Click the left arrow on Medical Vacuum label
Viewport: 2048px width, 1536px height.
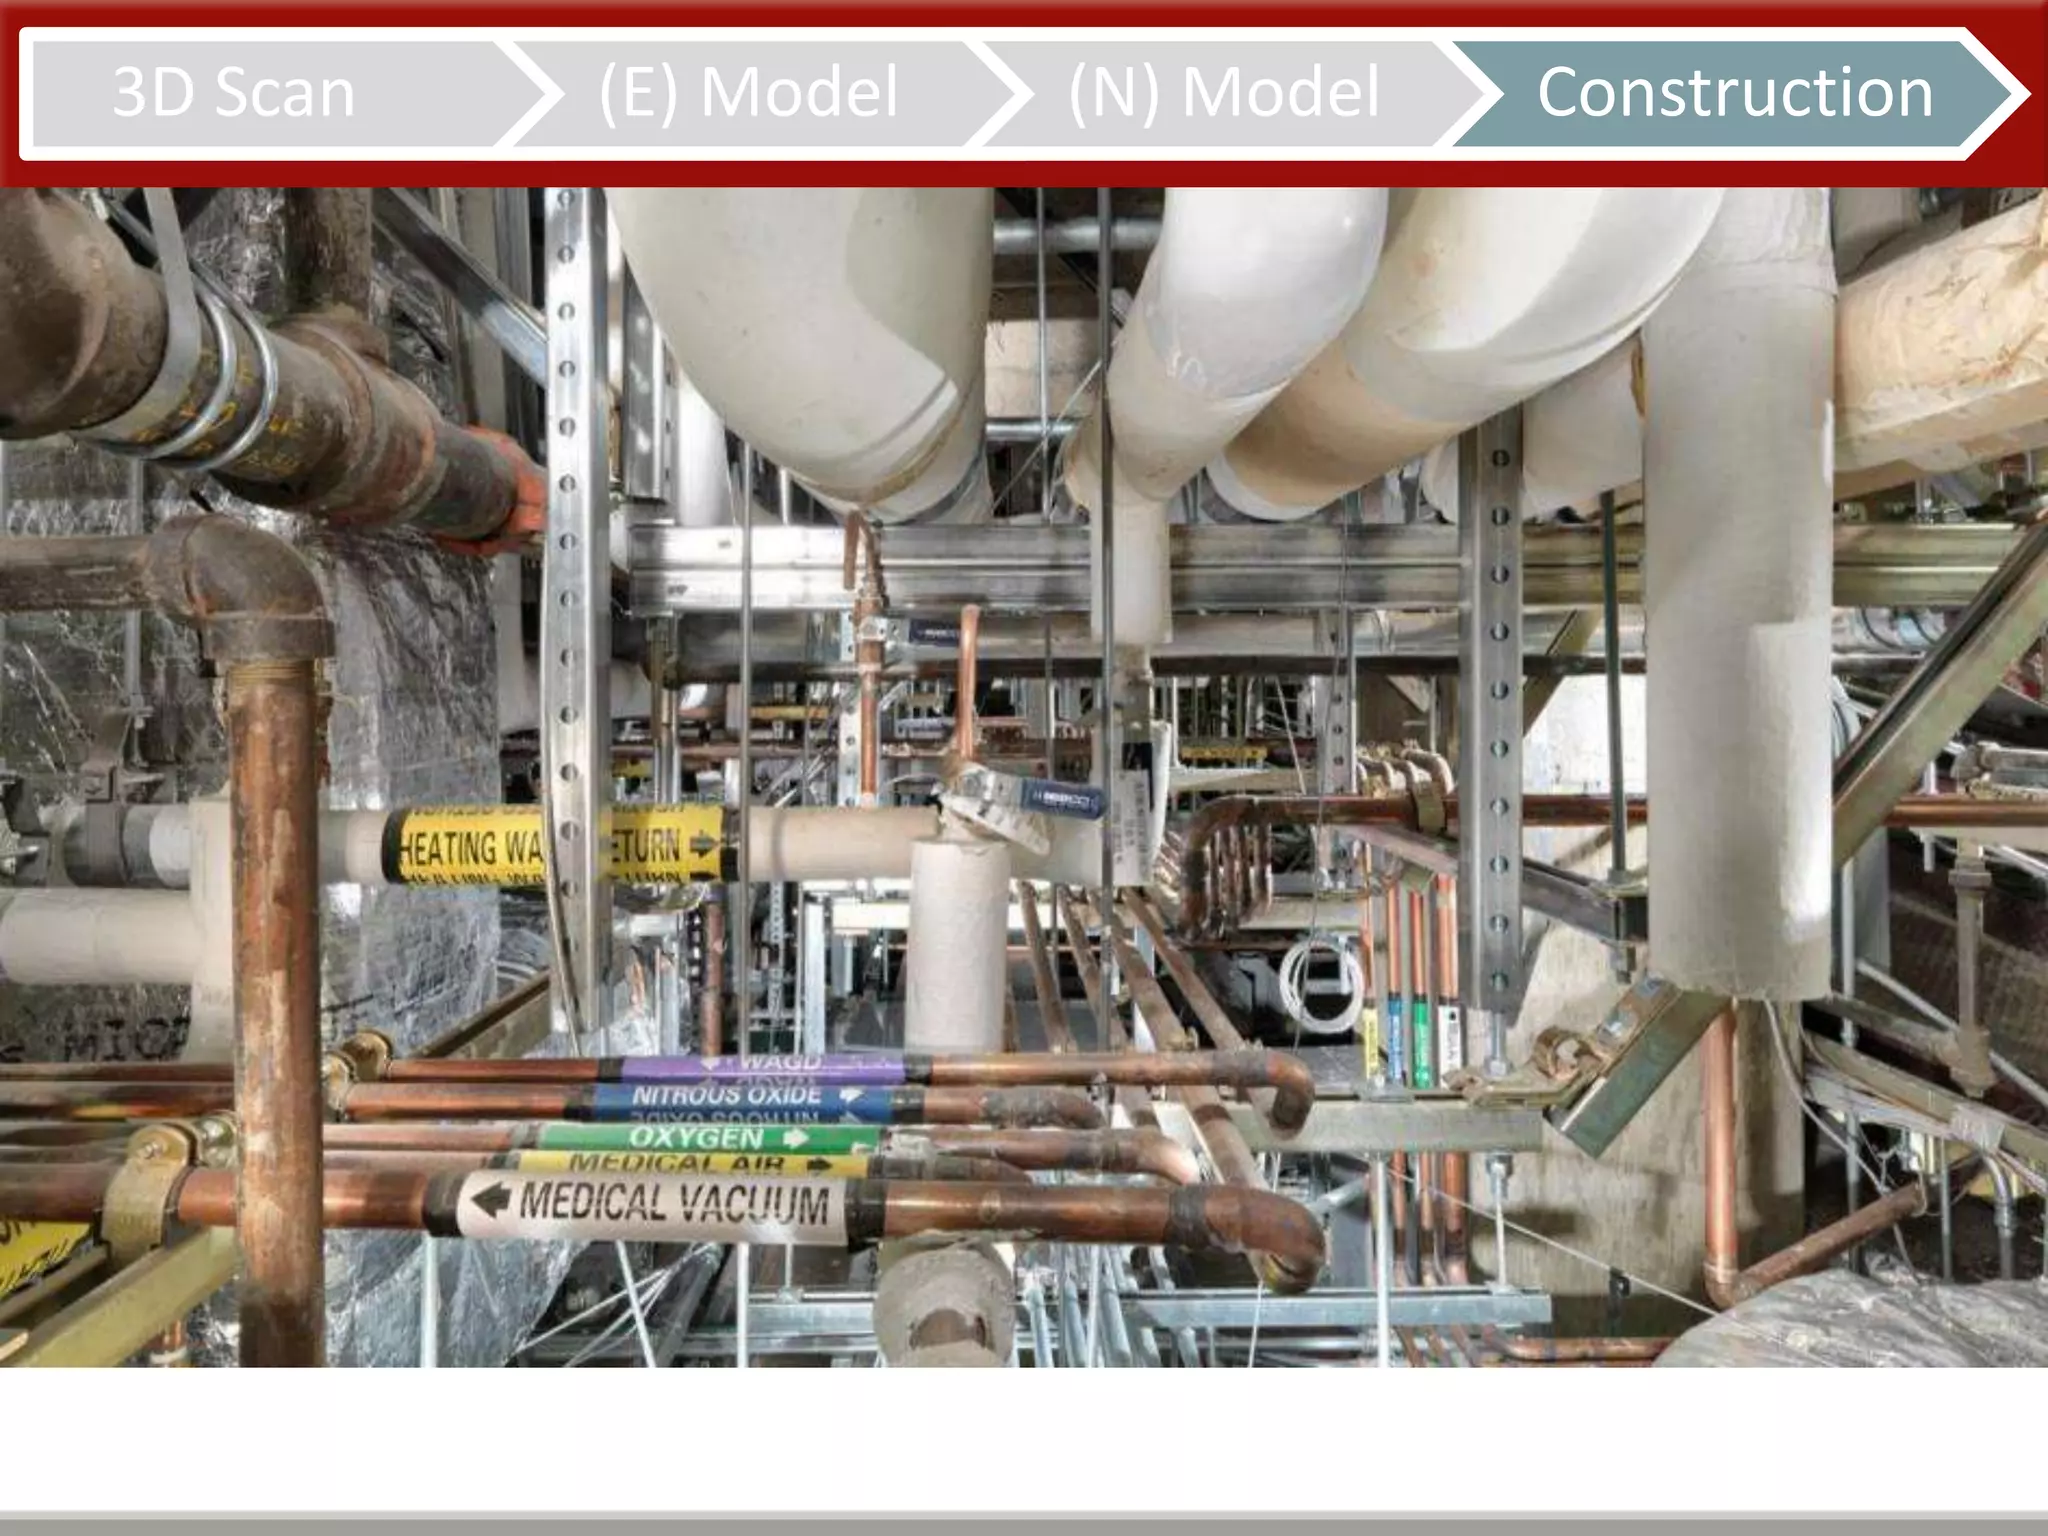(x=490, y=1197)
